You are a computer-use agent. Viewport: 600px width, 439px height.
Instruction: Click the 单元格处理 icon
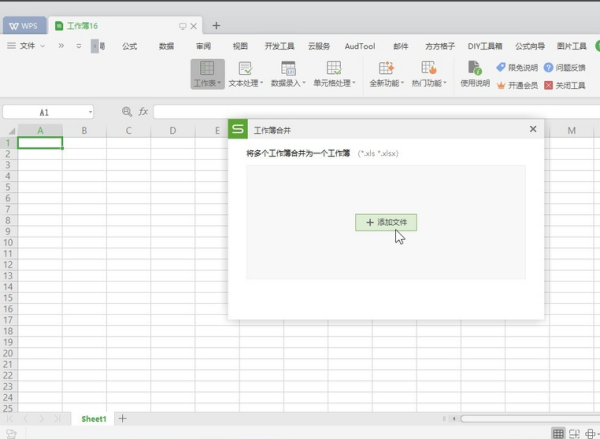(332, 68)
